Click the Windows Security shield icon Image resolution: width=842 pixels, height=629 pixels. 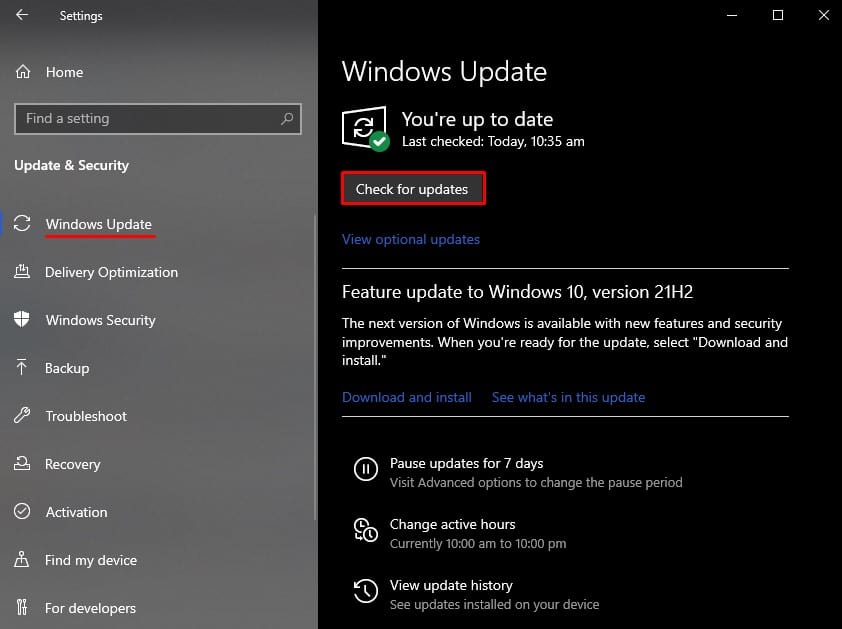coord(21,319)
